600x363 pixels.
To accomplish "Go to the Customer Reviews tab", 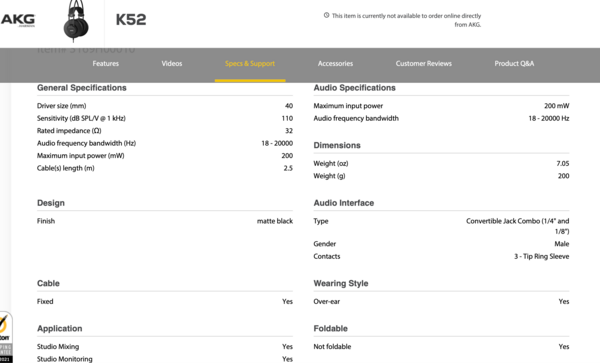I will [x=424, y=63].
